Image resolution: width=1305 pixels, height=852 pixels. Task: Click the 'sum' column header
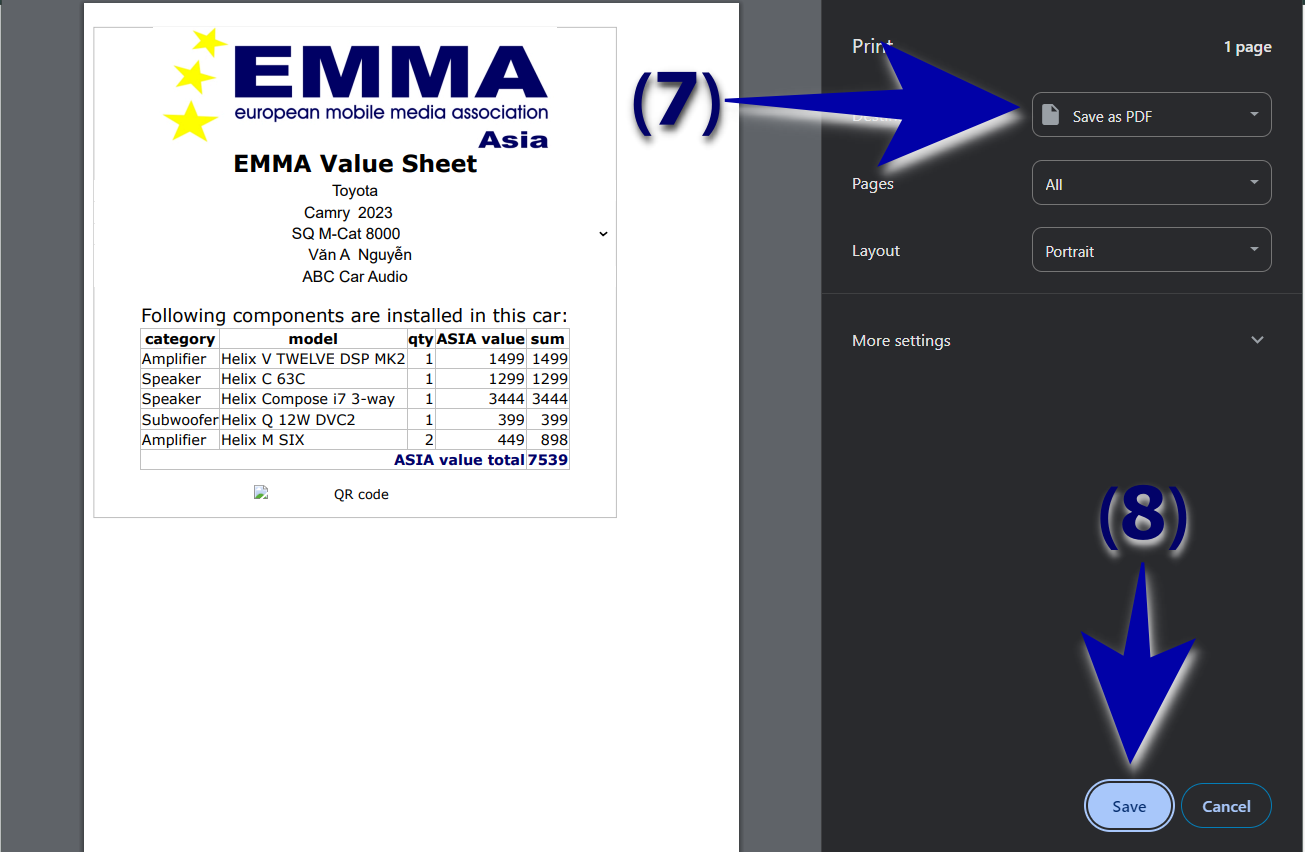point(548,339)
